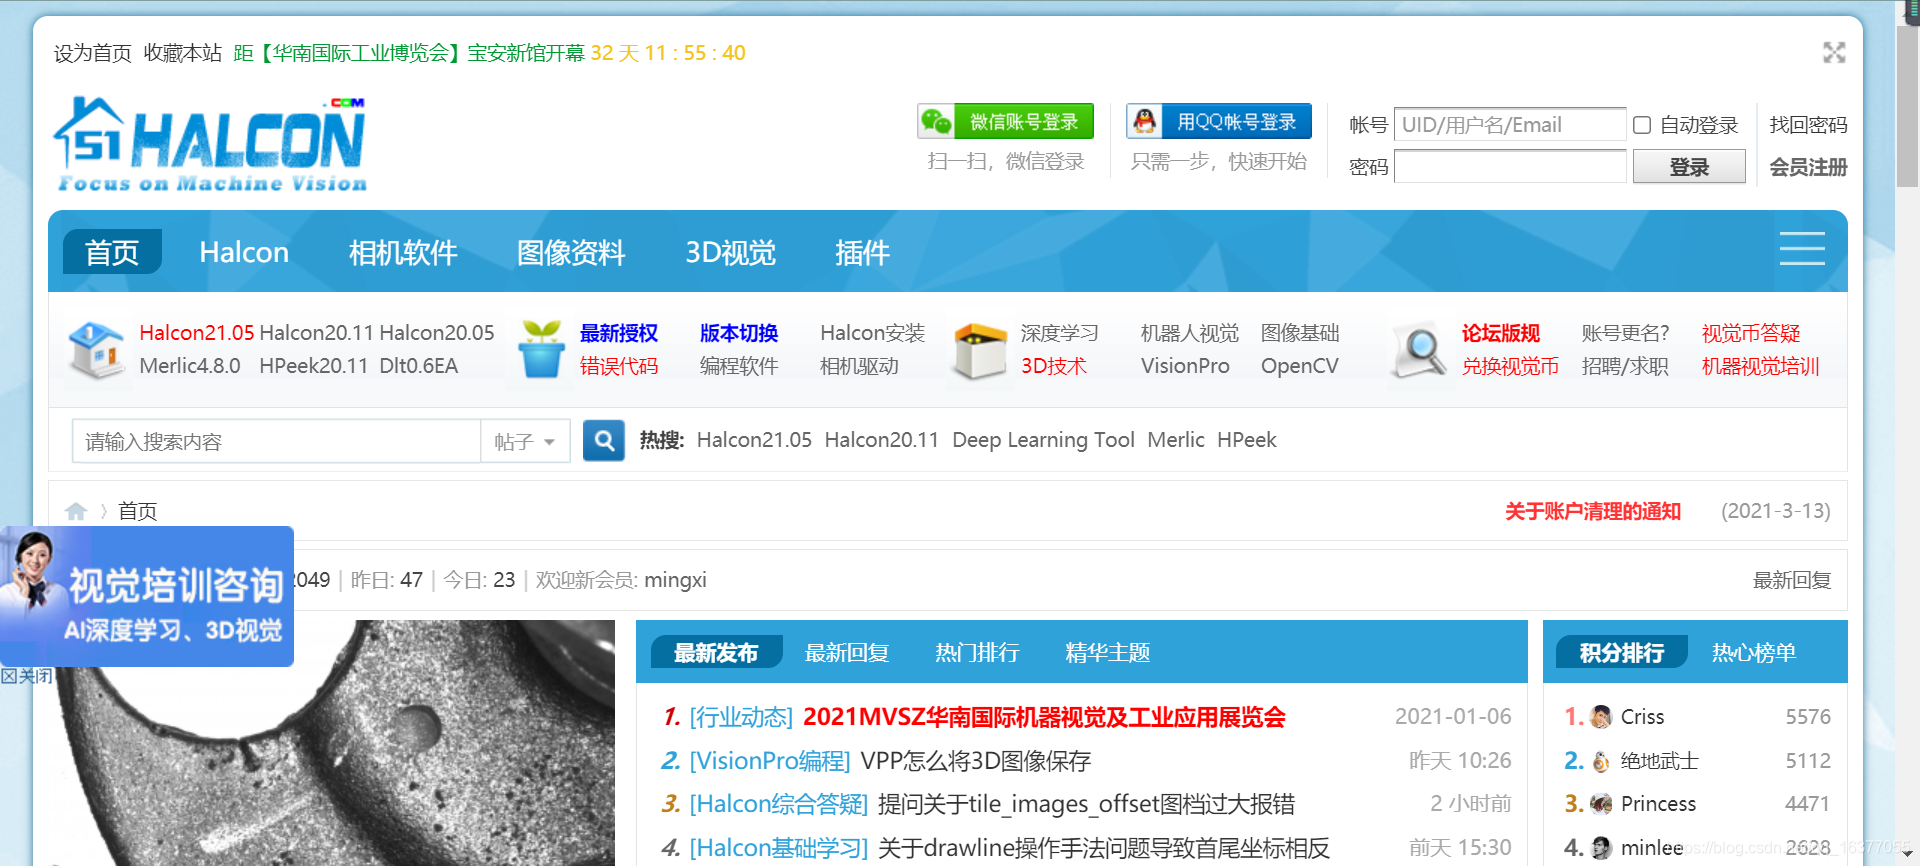Switch to 最新发布 tab
Viewport: 1920px width, 866px height.
point(716,653)
